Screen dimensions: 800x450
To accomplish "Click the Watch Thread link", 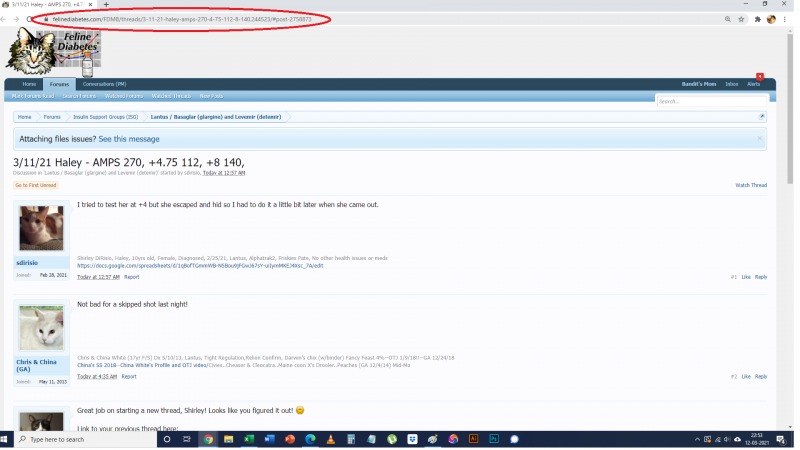I will (750, 185).
